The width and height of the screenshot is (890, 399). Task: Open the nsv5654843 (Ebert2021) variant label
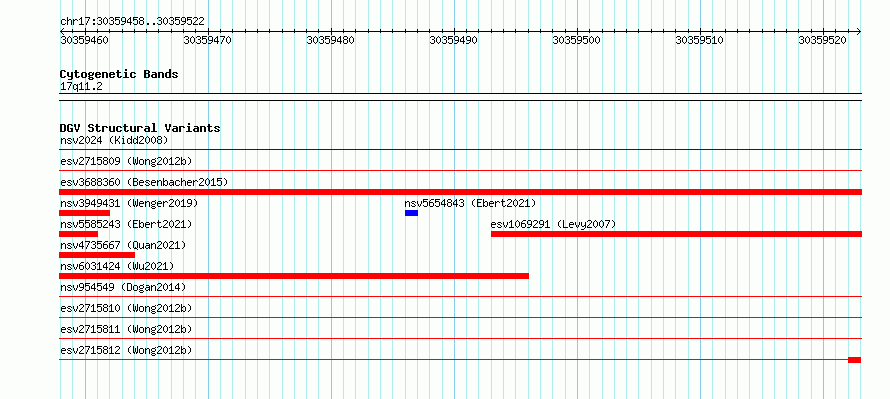[471, 203]
